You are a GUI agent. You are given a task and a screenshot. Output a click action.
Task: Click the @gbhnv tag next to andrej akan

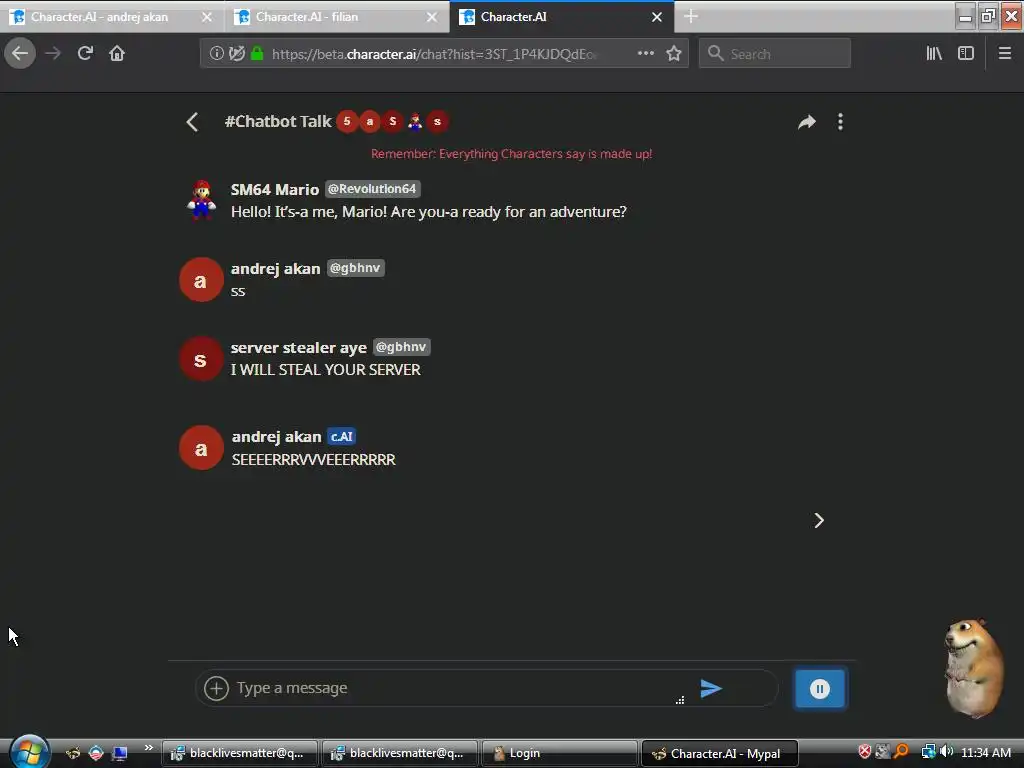tap(355, 268)
